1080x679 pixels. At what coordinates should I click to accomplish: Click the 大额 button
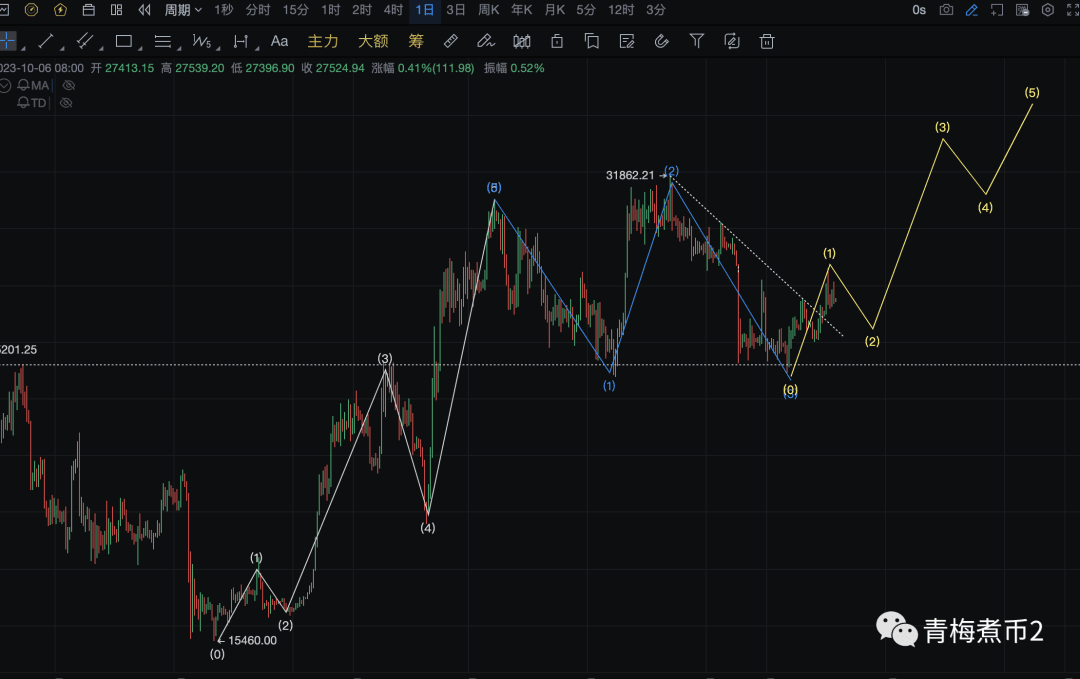pos(373,41)
